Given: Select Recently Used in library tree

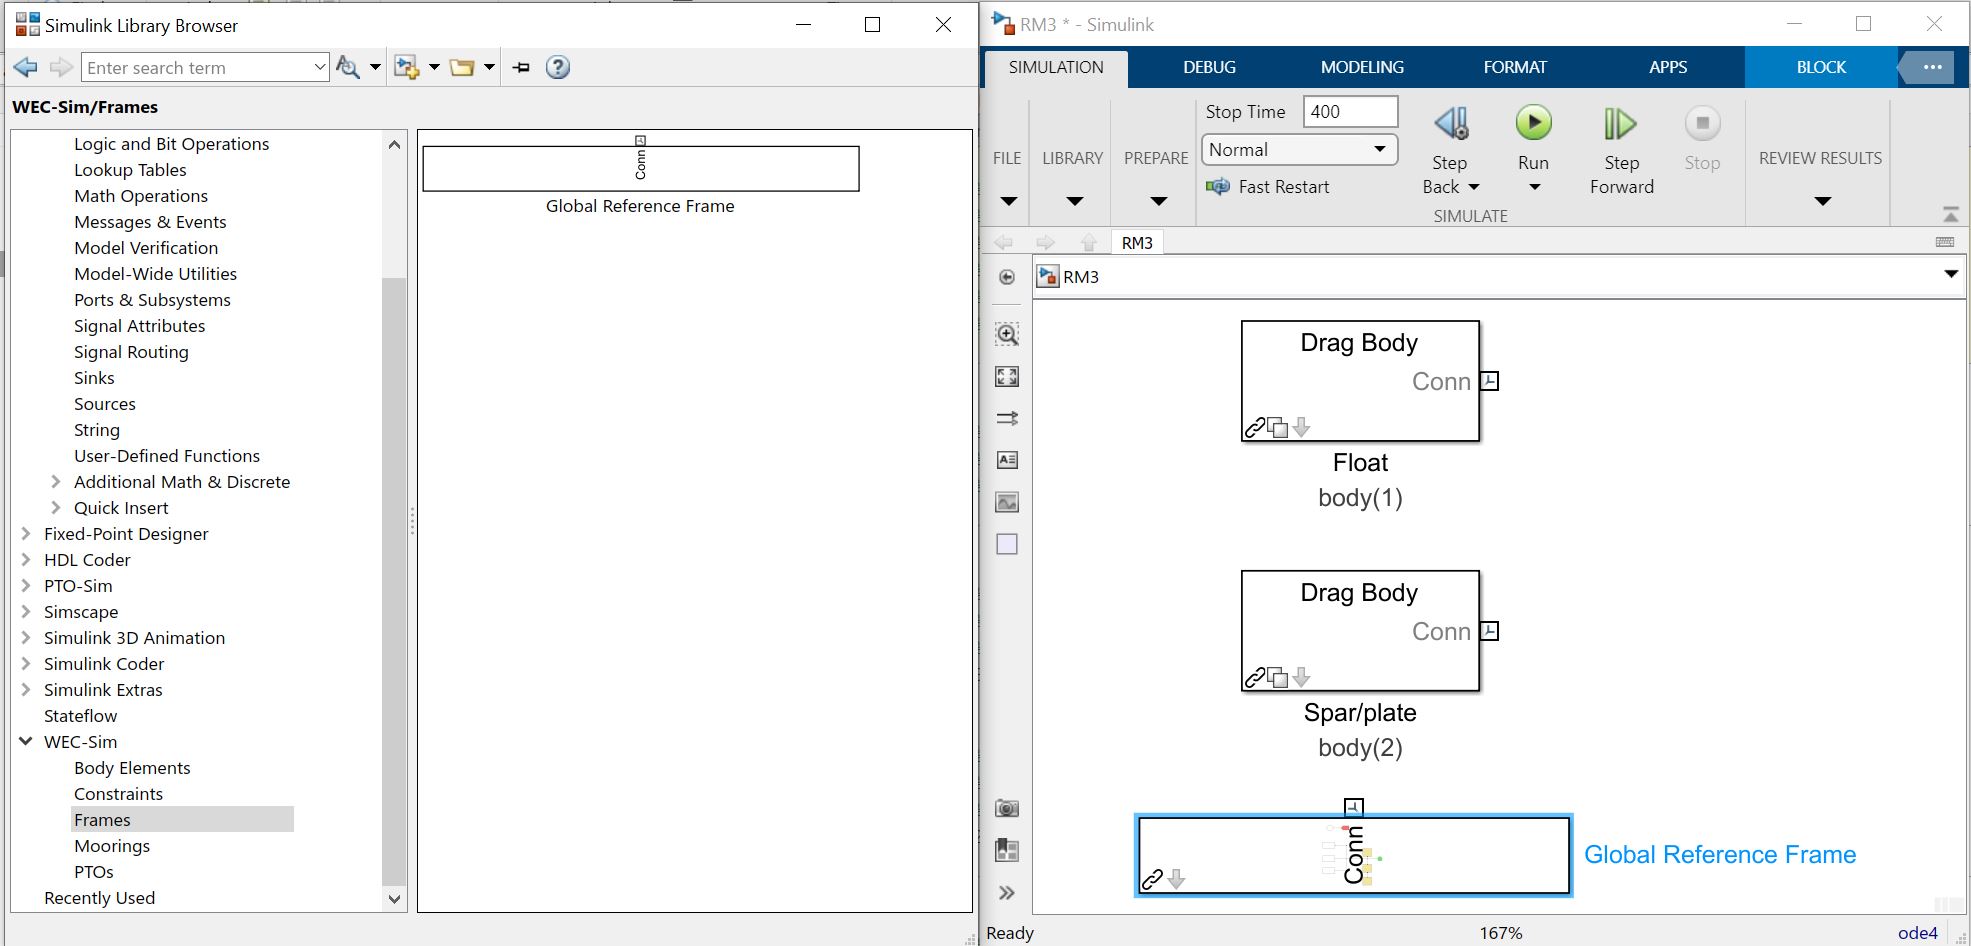Looking at the screenshot, I should pyautogui.click(x=99, y=898).
